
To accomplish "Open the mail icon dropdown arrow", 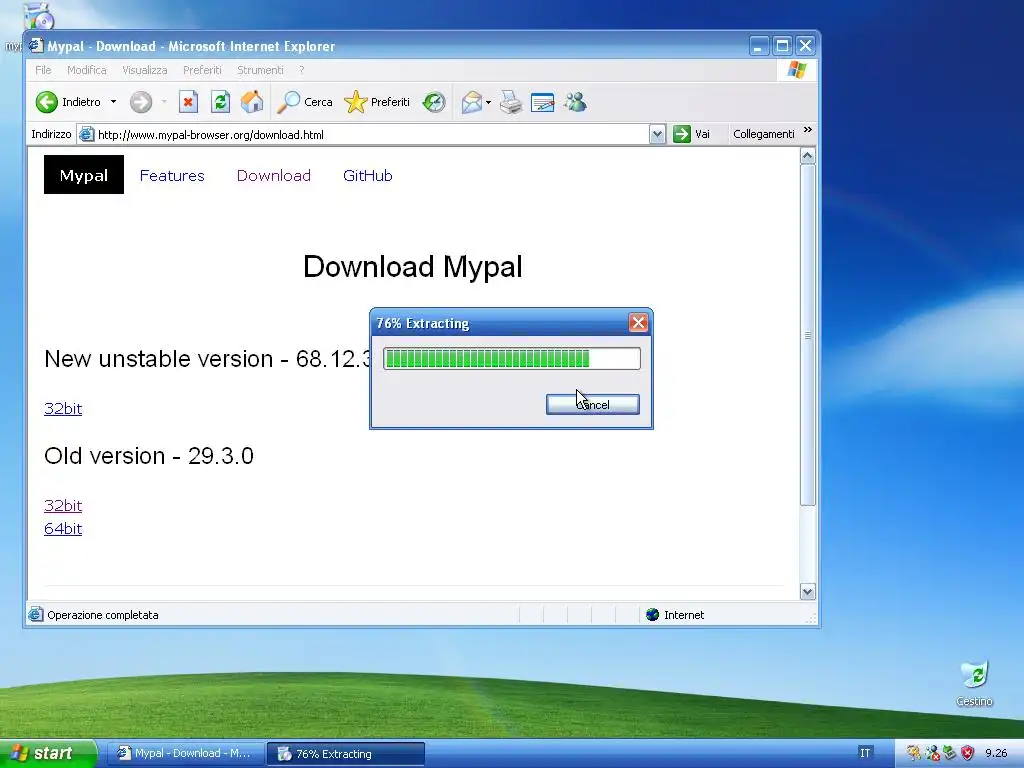I will (x=488, y=103).
